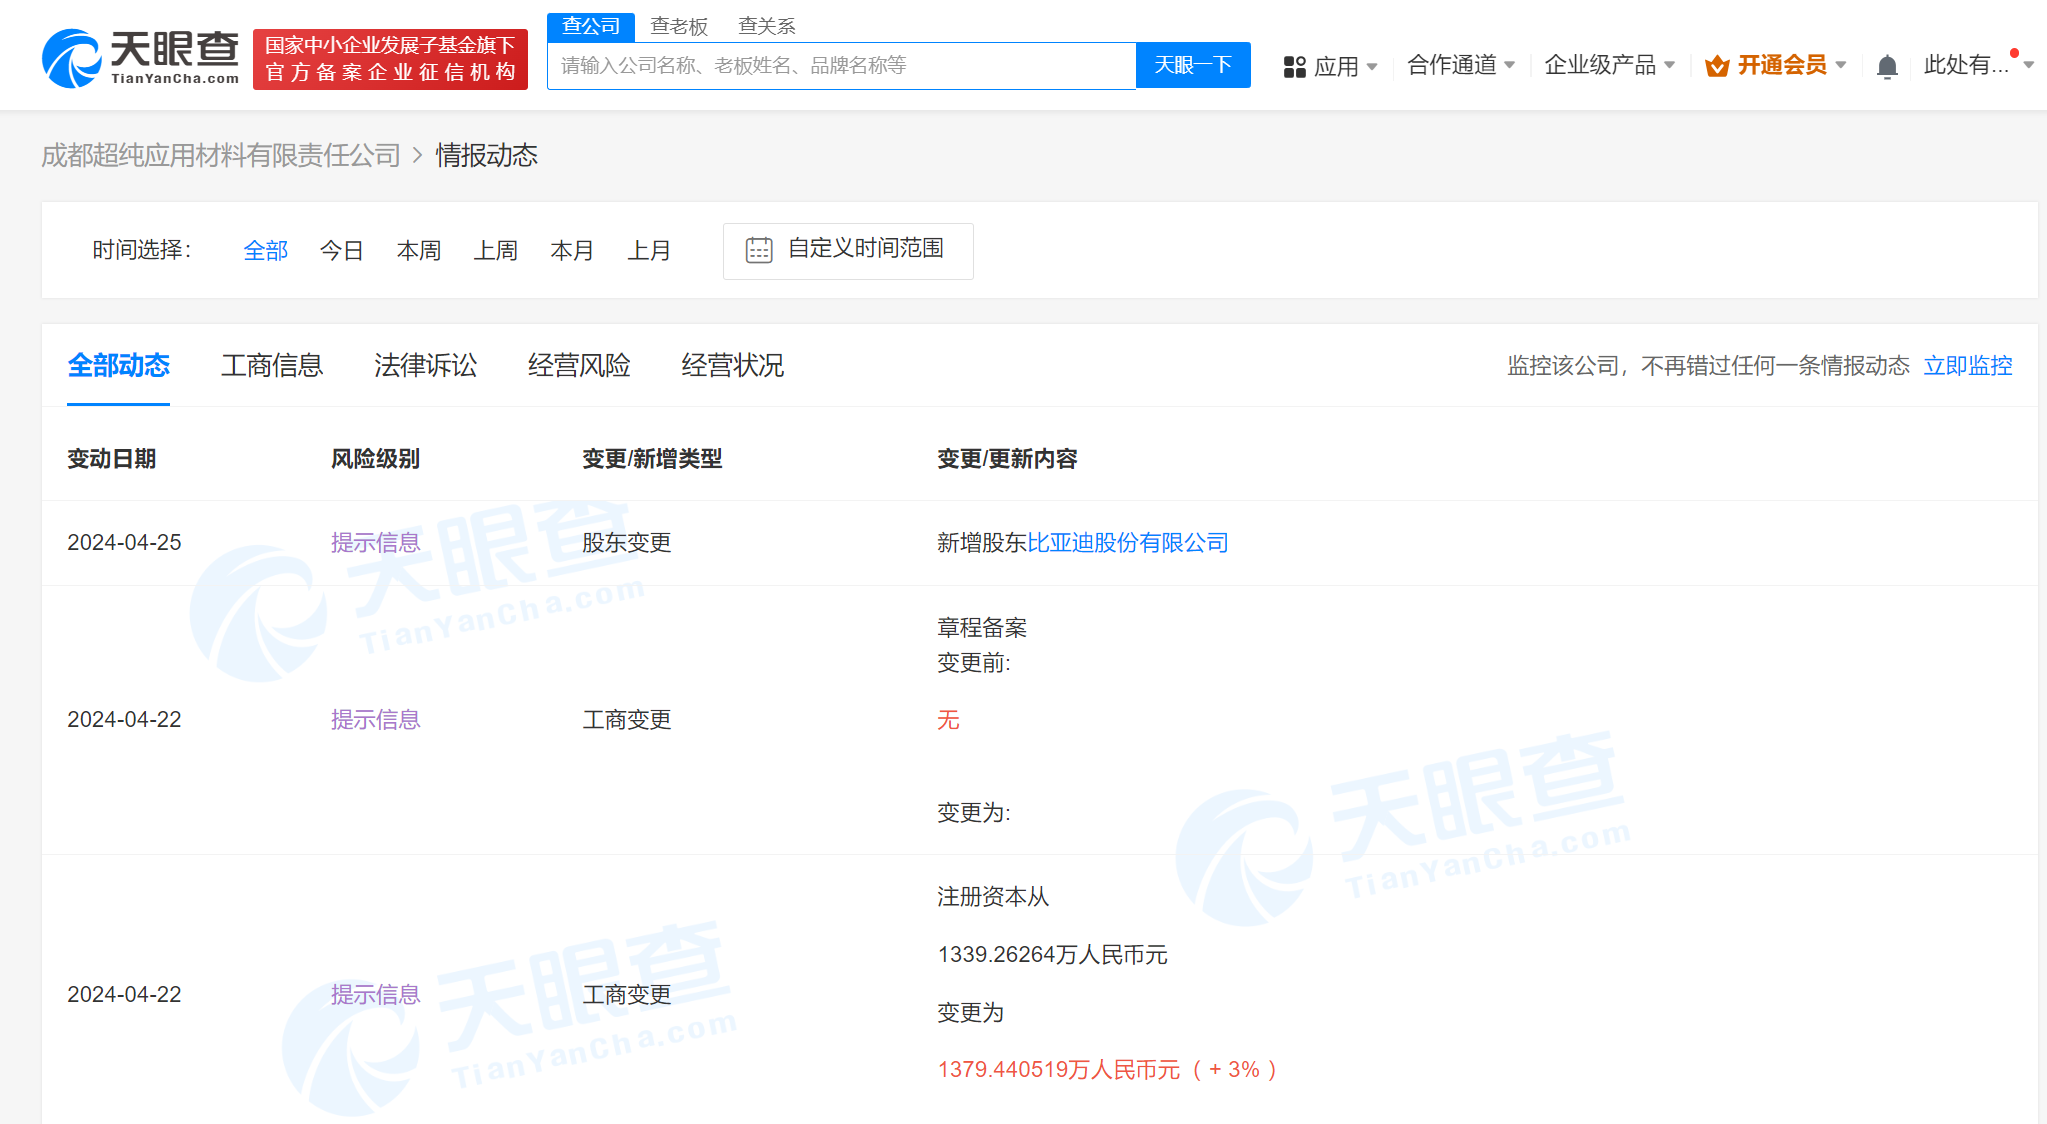Click the 变更/新增类型 column header
2047x1124 pixels.
click(x=652, y=459)
